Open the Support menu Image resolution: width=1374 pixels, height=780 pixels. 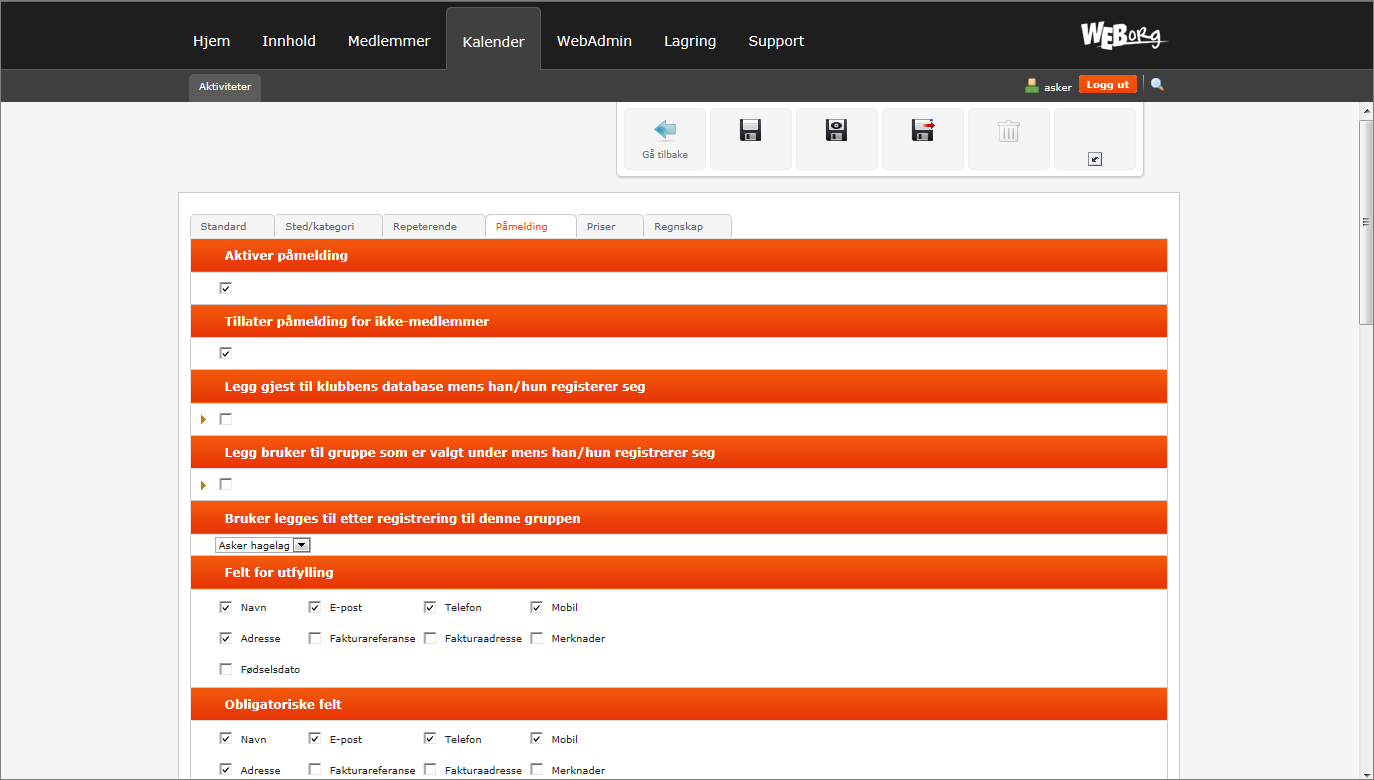click(776, 41)
